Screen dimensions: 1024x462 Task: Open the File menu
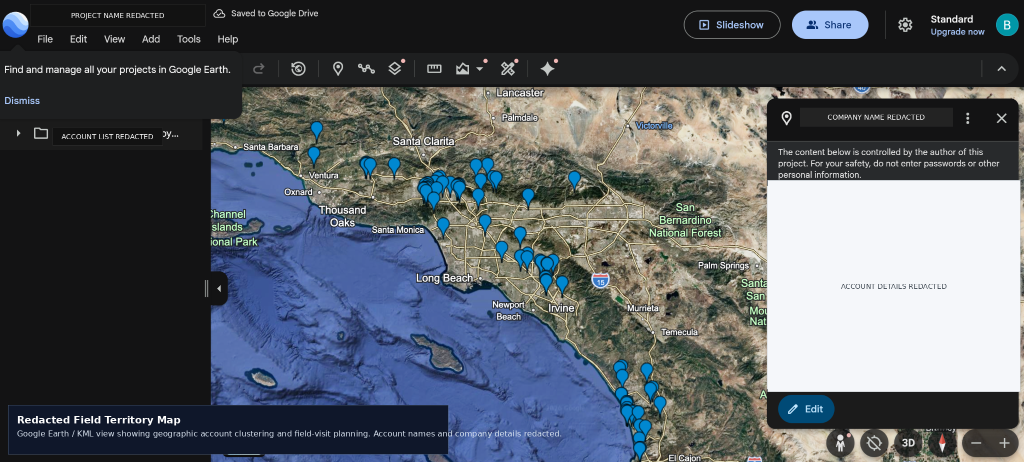tap(45, 39)
